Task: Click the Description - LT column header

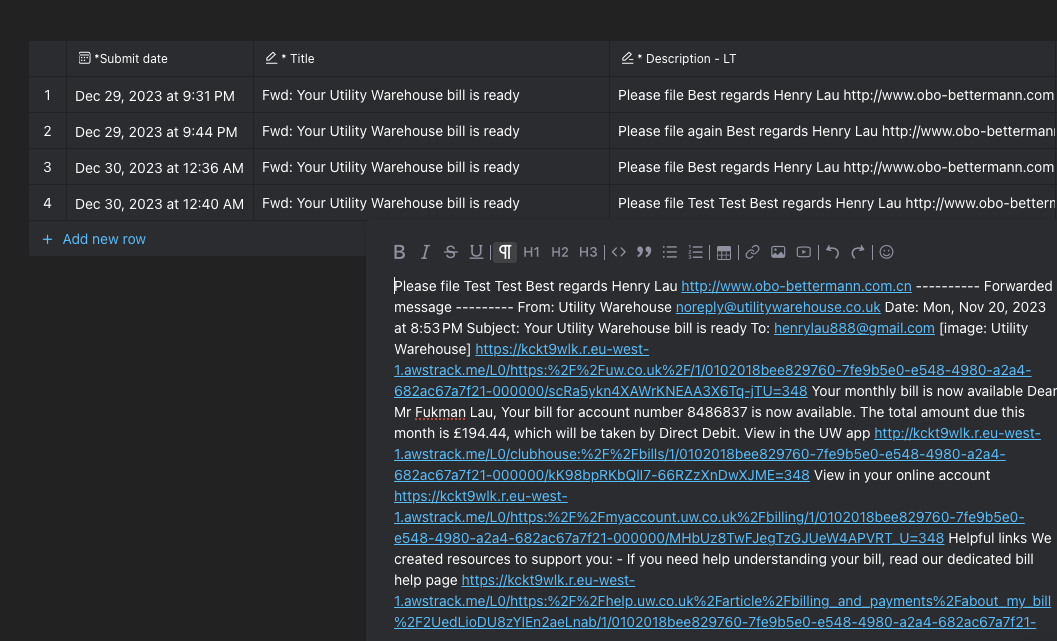Action: tap(833, 59)
